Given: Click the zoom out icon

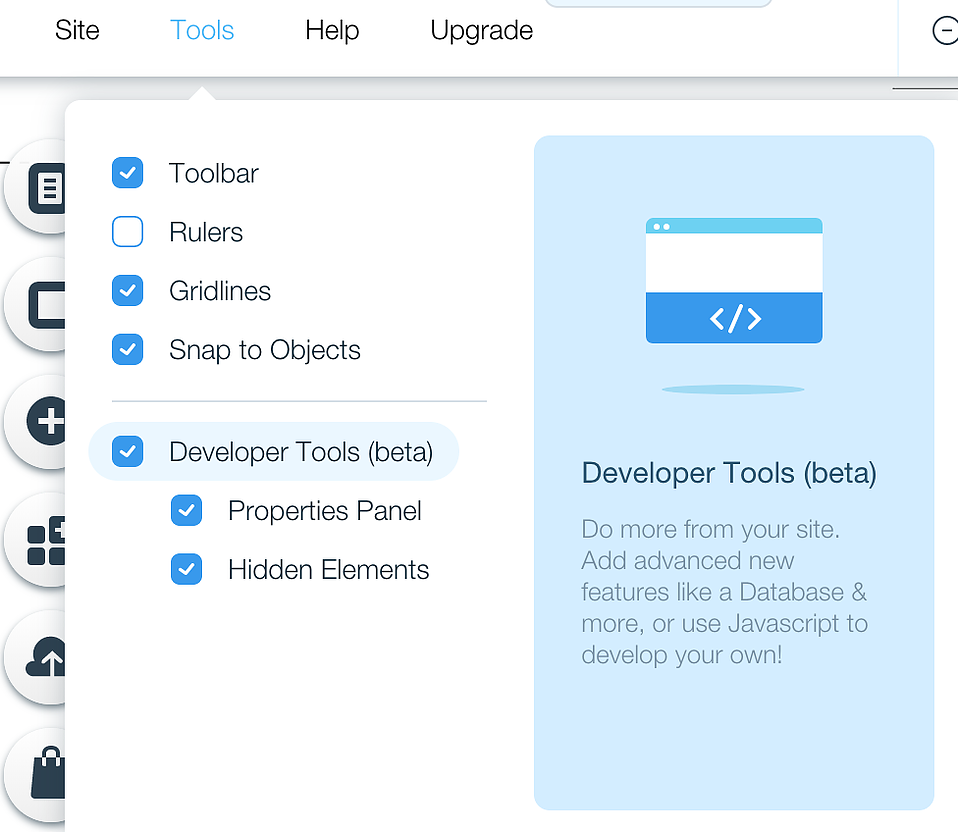Looking at the screenshot, I should (x=945, y=31).
